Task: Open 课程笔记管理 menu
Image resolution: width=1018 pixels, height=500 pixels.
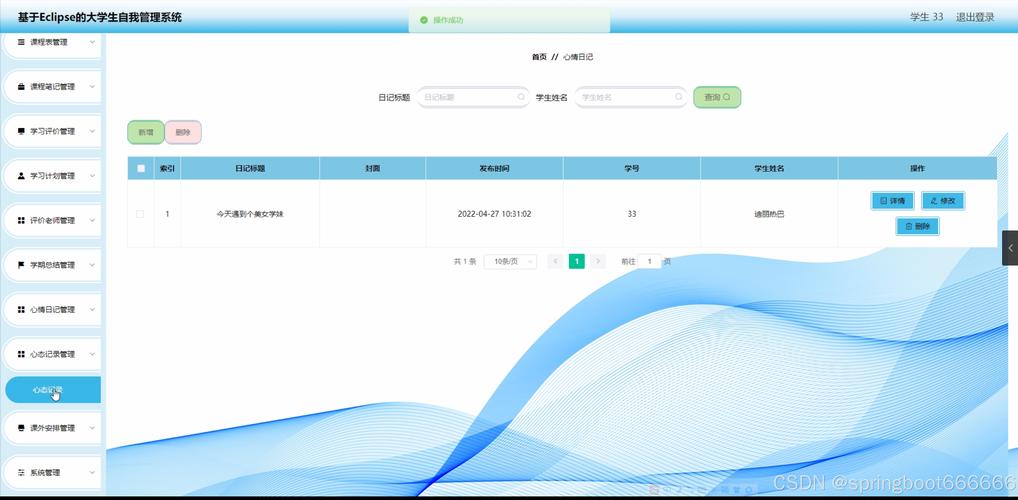Action: (53, 86)
